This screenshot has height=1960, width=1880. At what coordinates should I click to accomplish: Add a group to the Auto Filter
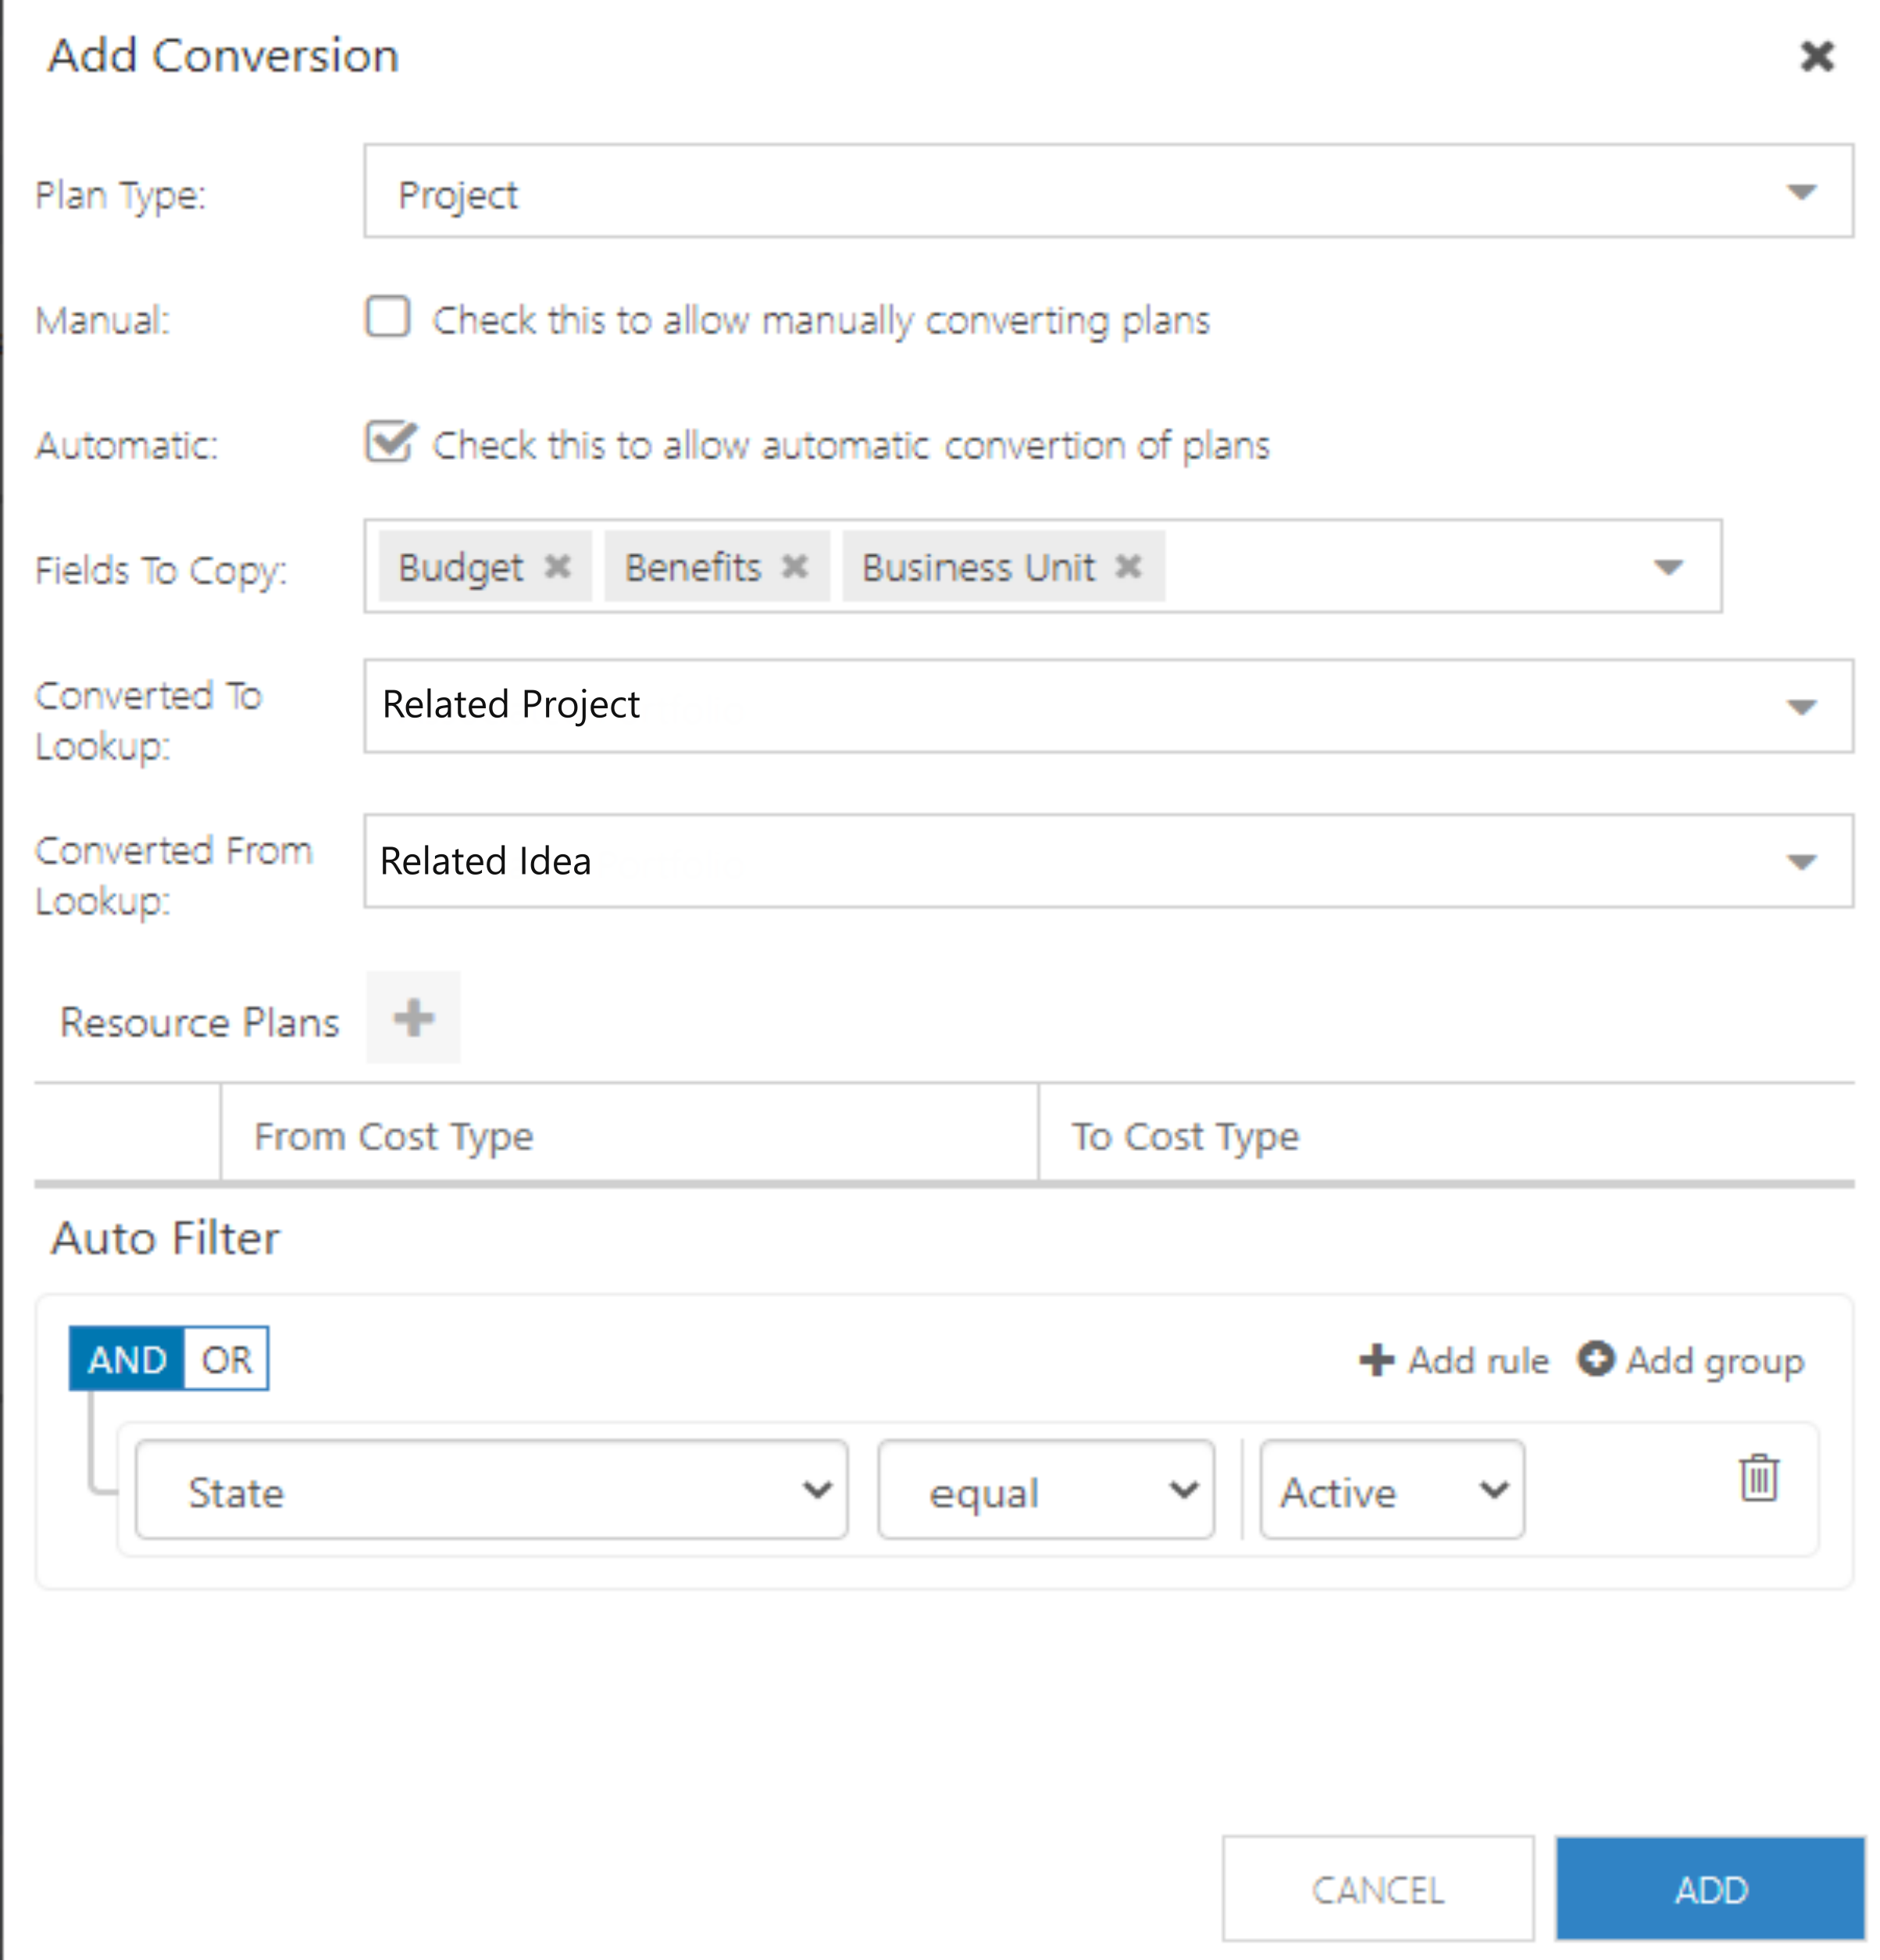click(1690, 1360)
